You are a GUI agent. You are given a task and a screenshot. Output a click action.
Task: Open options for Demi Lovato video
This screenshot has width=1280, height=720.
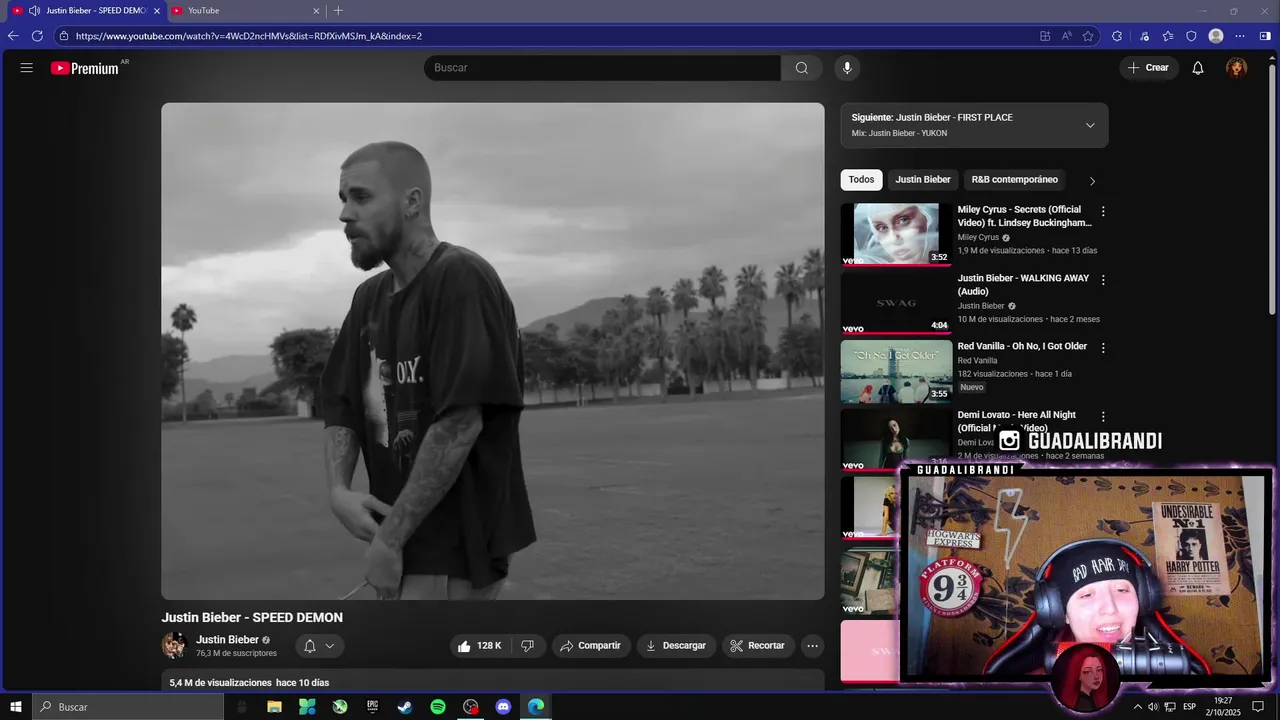pos(1103,416)
